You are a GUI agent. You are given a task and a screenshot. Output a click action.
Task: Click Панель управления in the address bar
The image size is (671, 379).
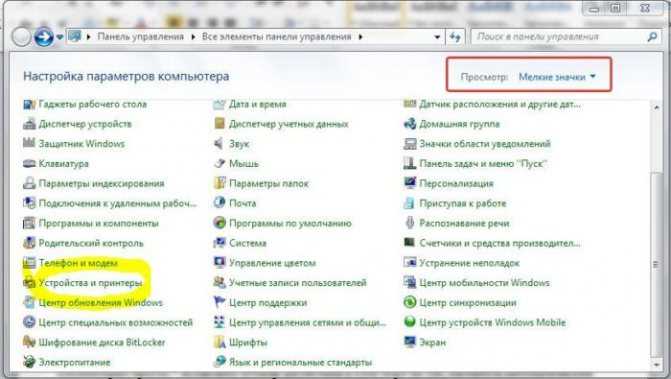[x=140, y=37]
